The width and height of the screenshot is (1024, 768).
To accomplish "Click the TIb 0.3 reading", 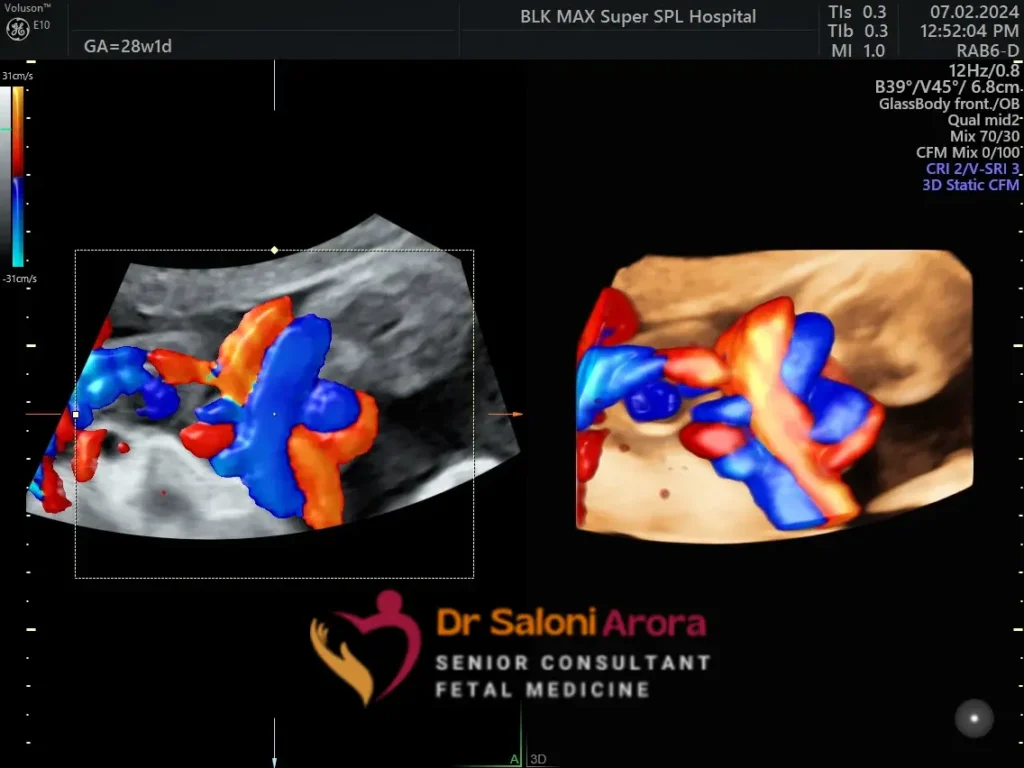I will (857, 31).
